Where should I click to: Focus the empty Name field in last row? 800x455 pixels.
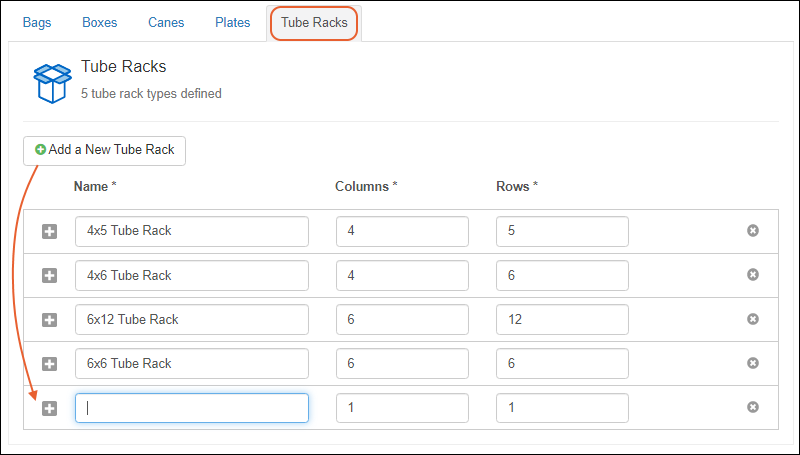pos(192,408)
